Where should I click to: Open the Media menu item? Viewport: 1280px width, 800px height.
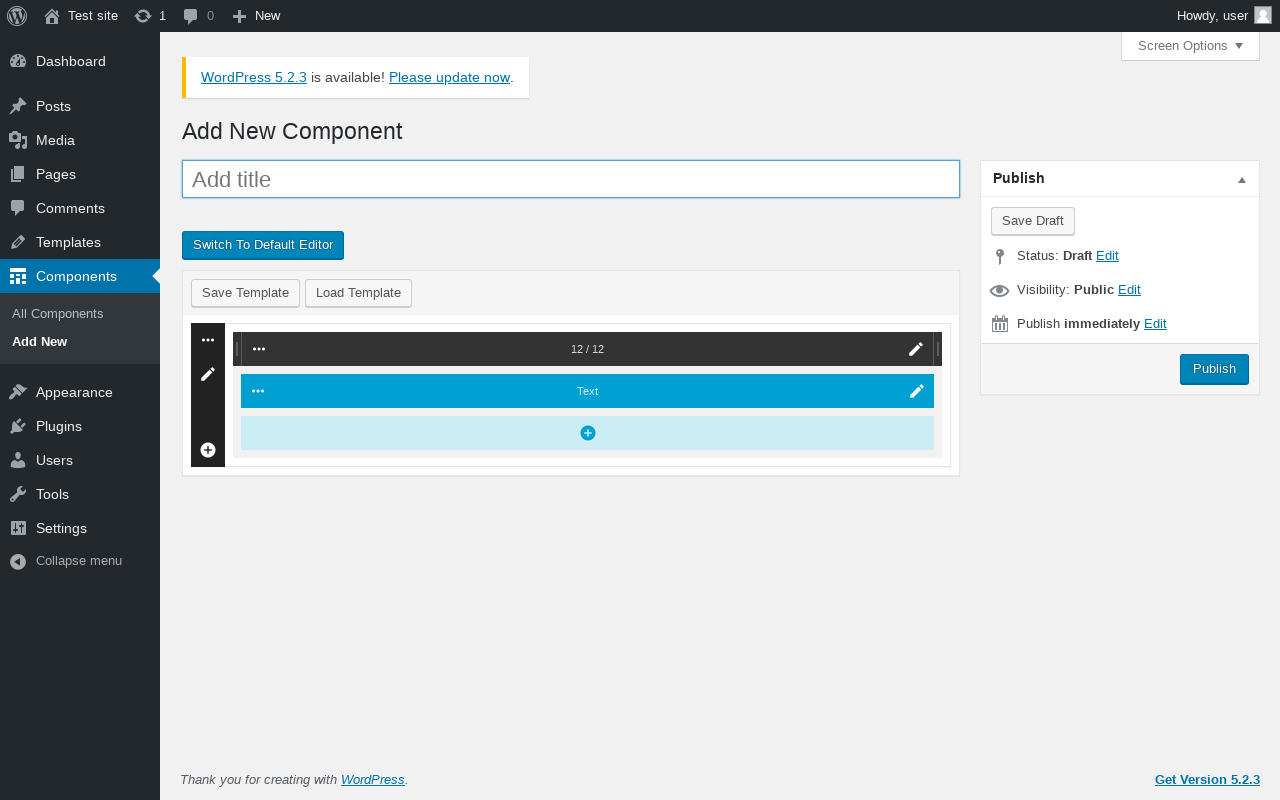[80, 140]
